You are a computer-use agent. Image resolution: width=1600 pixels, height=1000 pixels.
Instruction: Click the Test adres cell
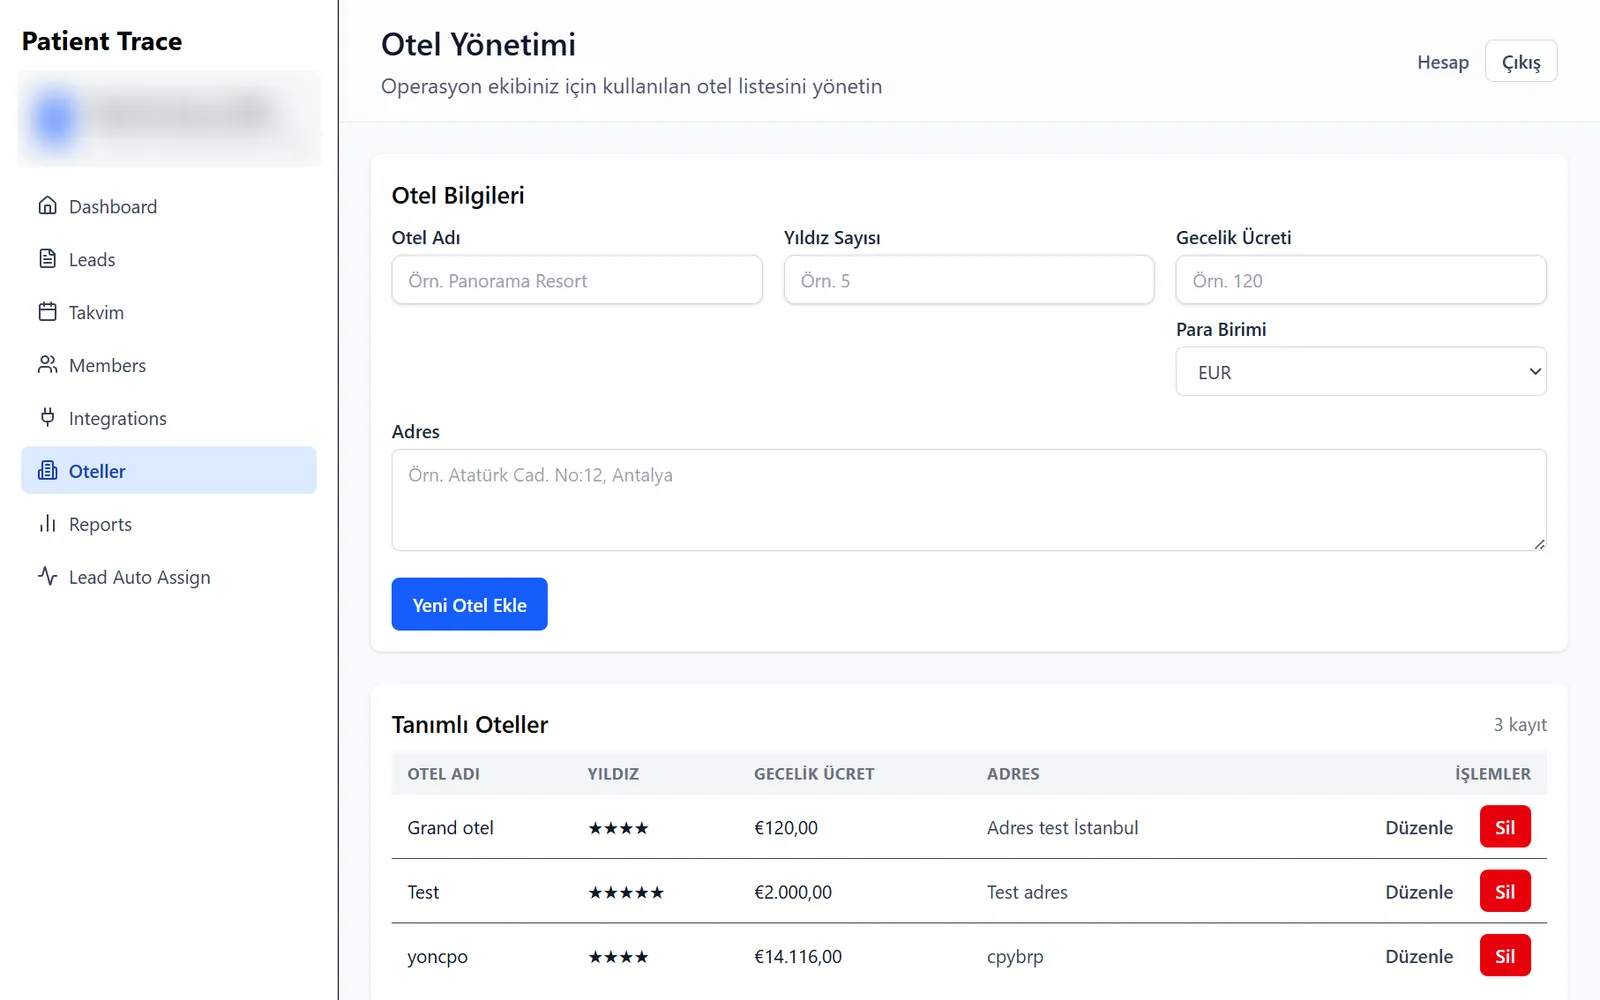[x=1027, y=891]
